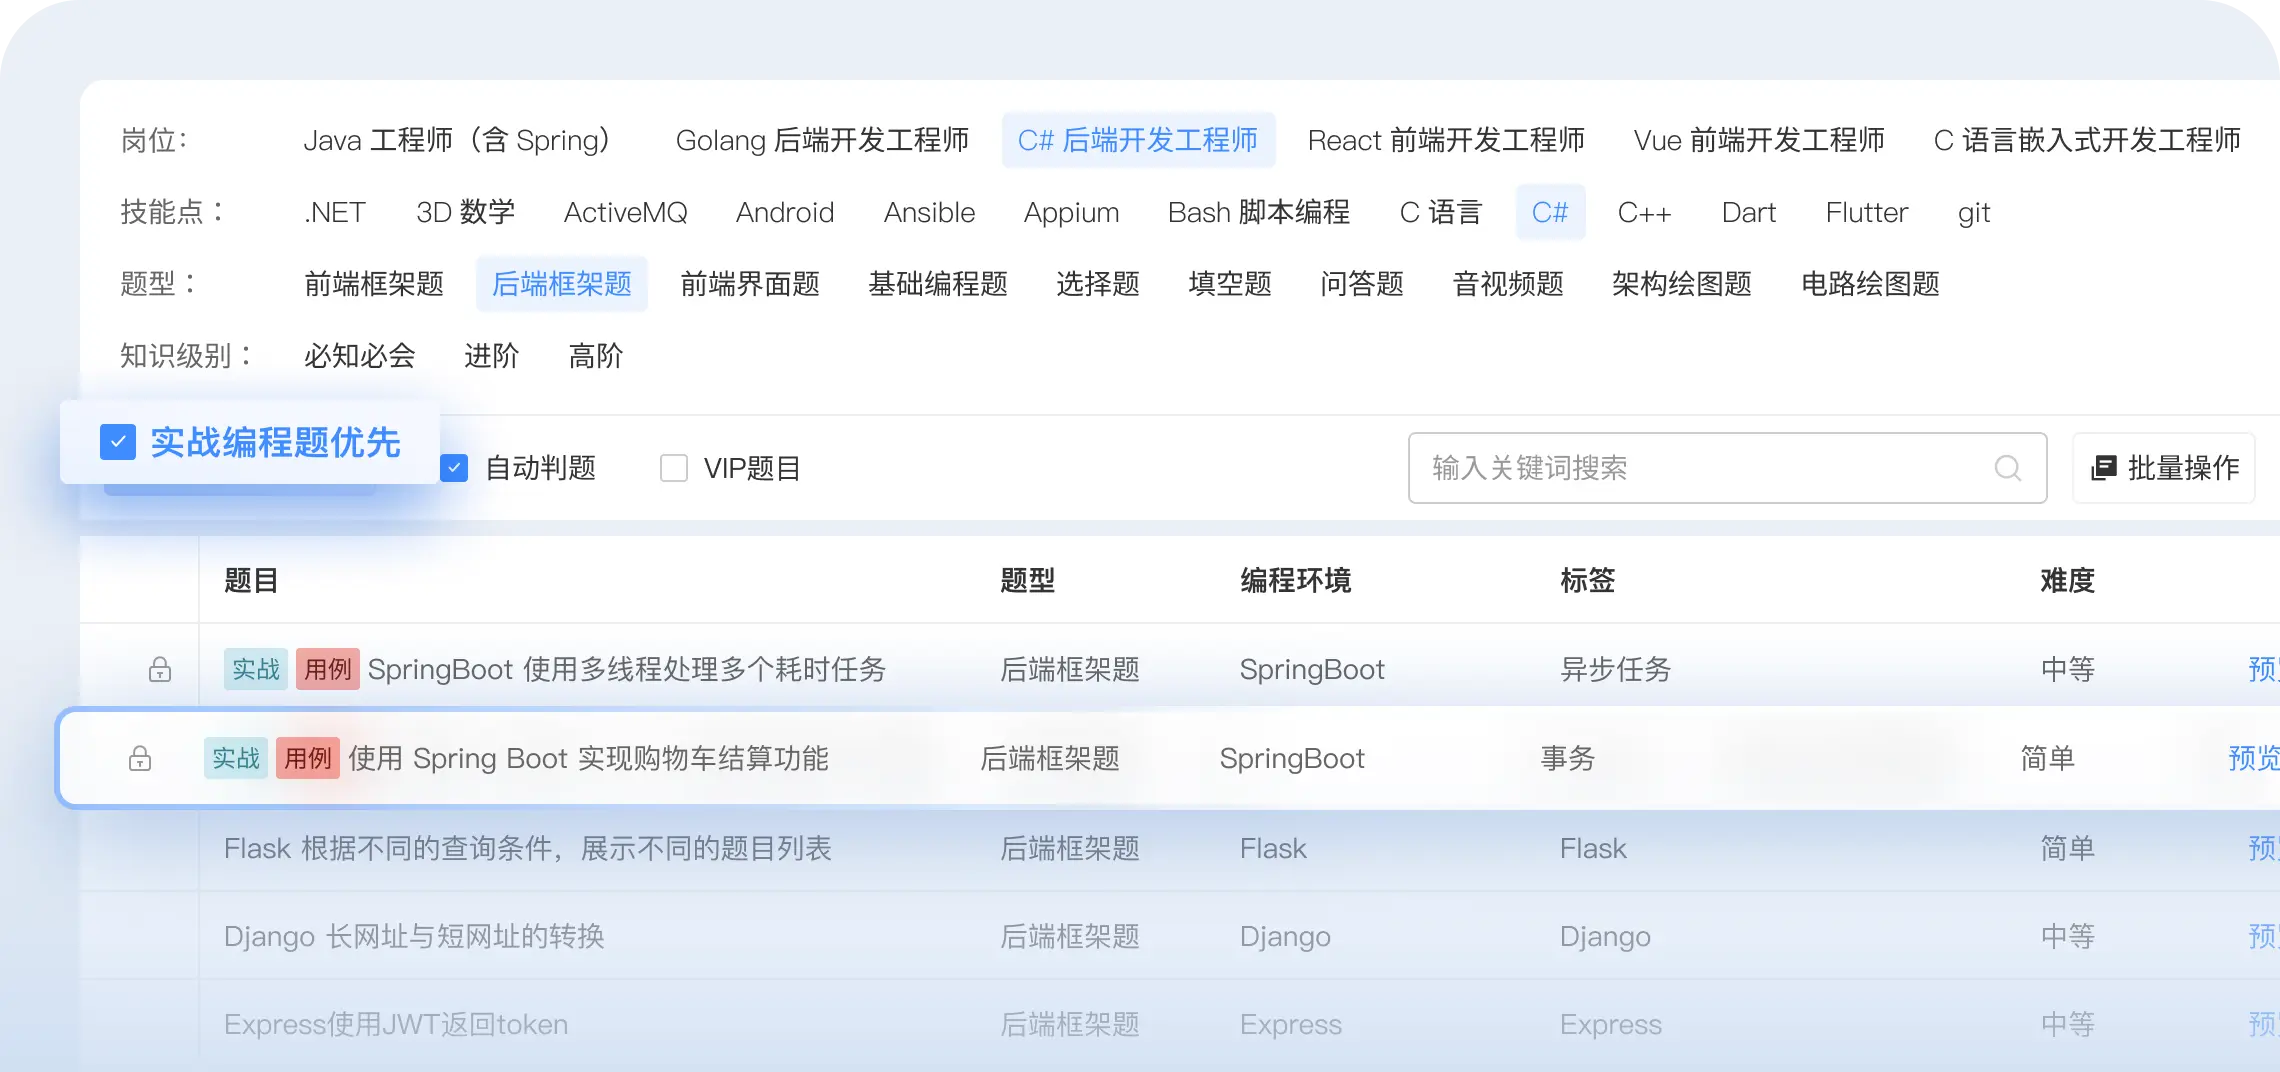The image size is (2280, 1072).
Task: Click lock icon on SpringBoot multithreading row
Action: point(160,669)
